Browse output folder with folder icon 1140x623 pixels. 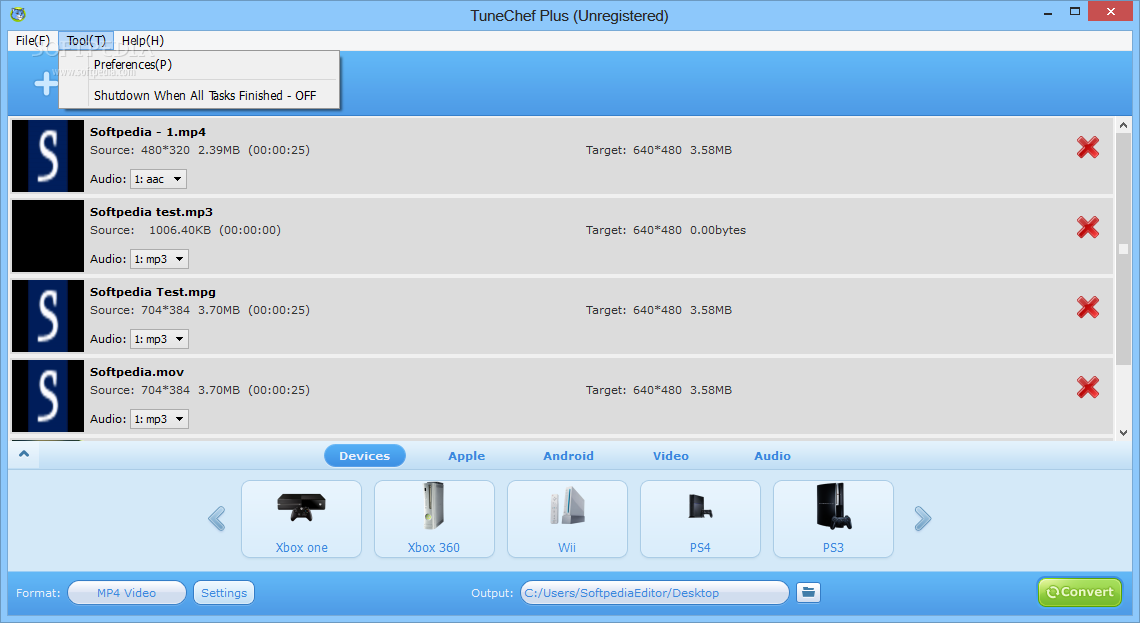click(x=808, y=592)
